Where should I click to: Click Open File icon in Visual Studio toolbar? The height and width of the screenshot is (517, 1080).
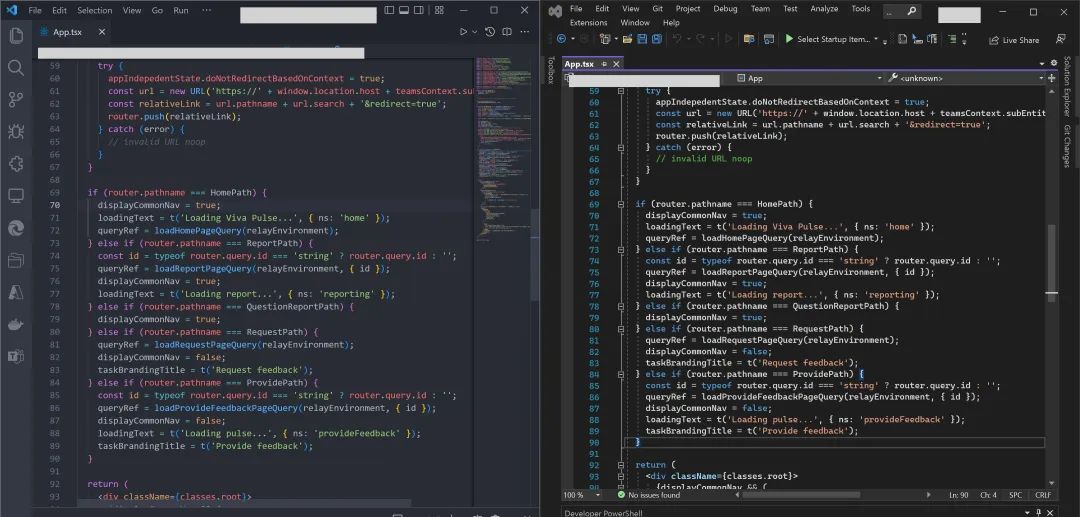tap(627, 39)
